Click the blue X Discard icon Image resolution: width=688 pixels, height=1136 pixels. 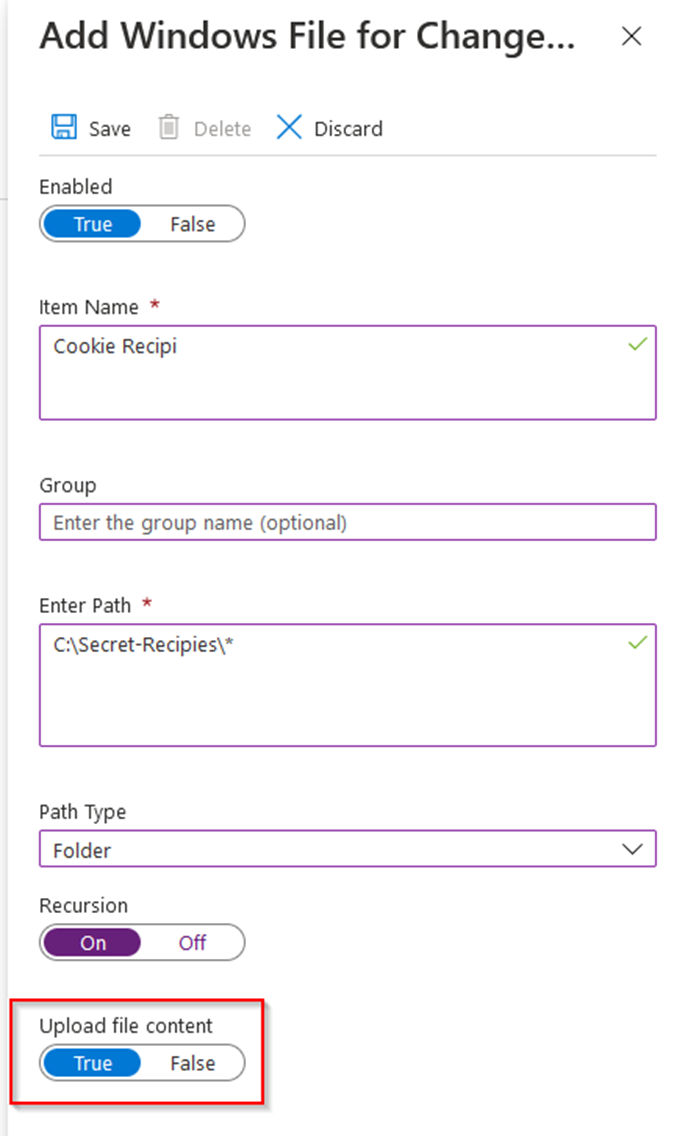[x=288, y=127]
